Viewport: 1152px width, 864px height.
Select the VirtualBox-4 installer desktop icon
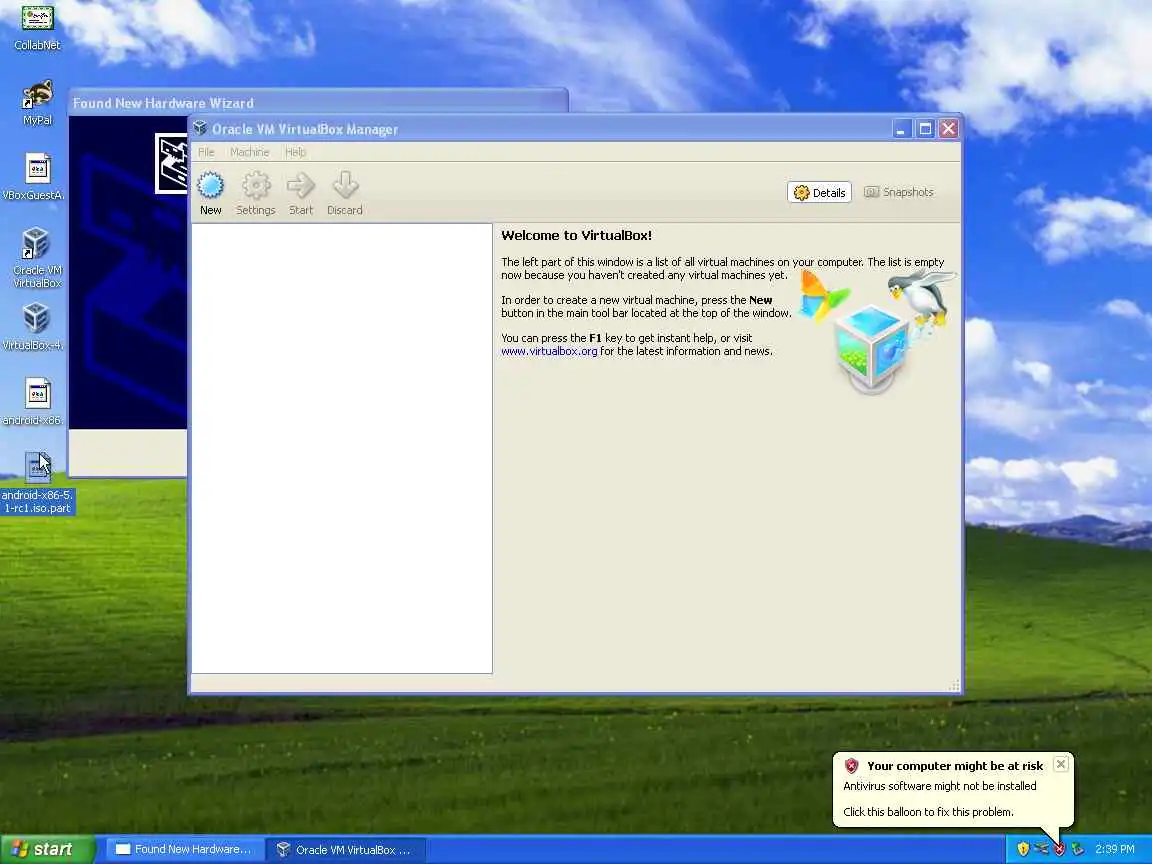(34, 327)
